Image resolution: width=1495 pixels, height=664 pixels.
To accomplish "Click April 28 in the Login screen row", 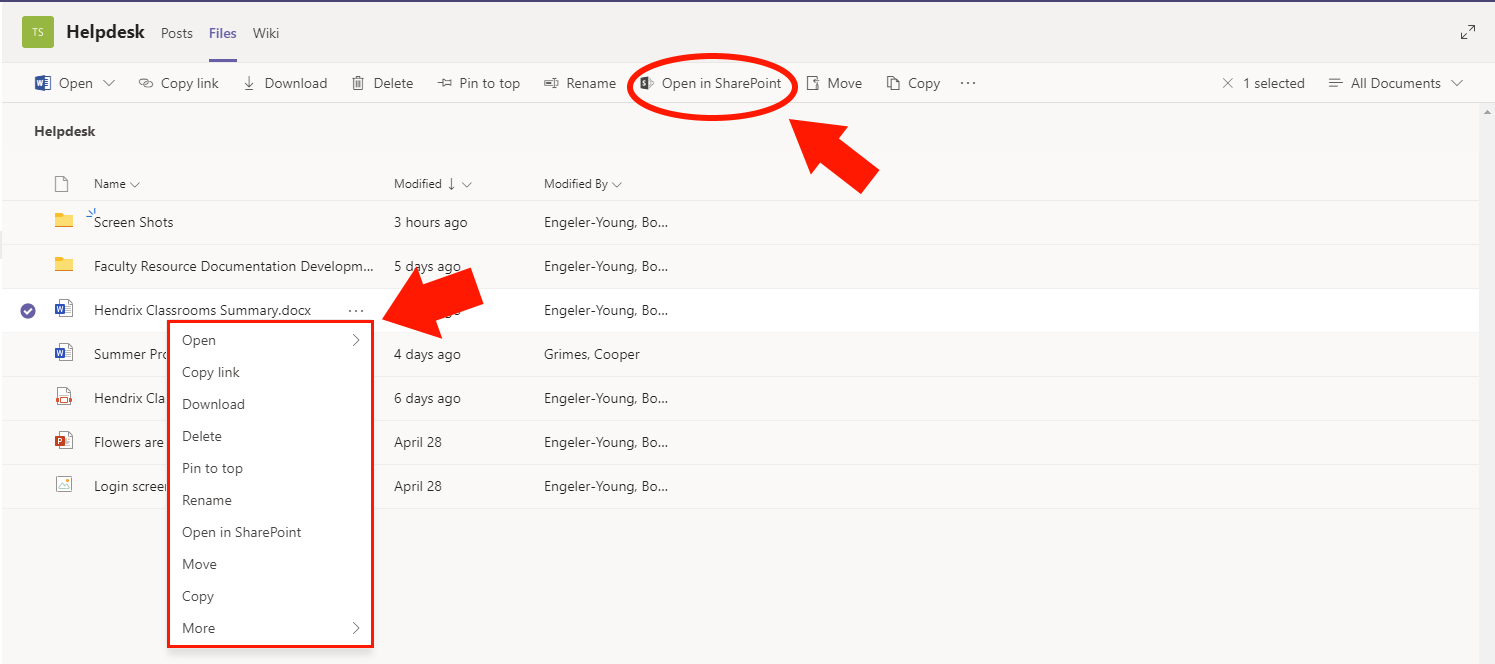I will [x=418, y=486].
